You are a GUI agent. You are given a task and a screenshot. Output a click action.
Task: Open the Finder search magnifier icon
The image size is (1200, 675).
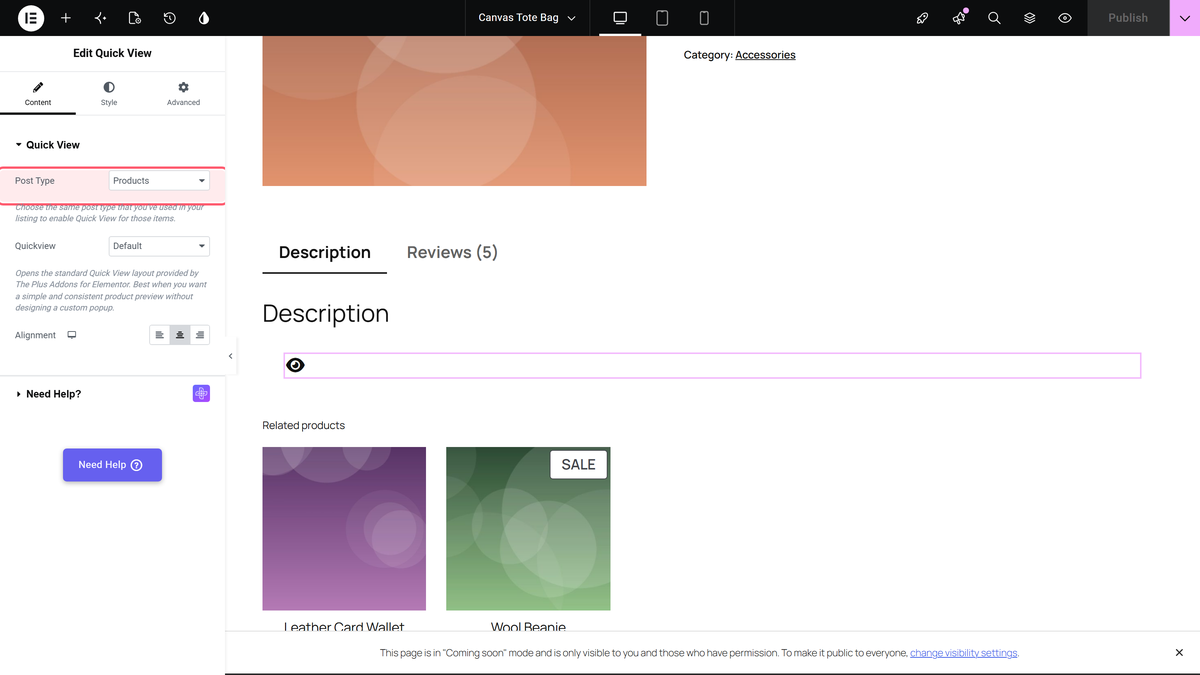(x=994, y=18)
